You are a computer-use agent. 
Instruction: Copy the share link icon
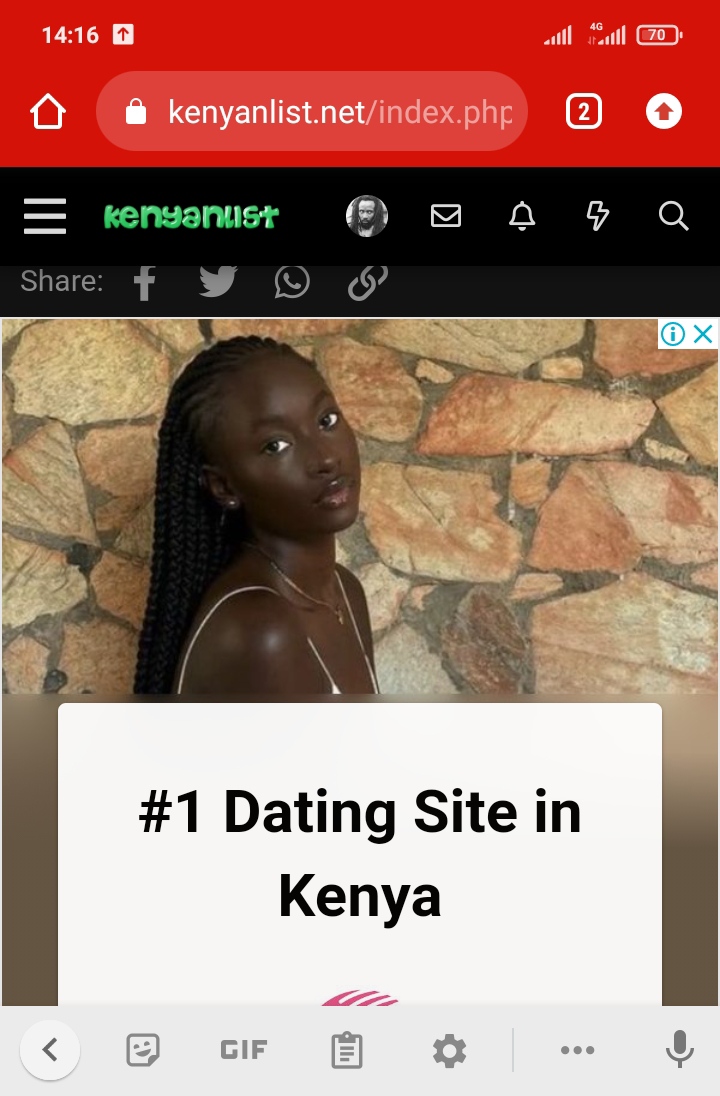pos(368,281)
